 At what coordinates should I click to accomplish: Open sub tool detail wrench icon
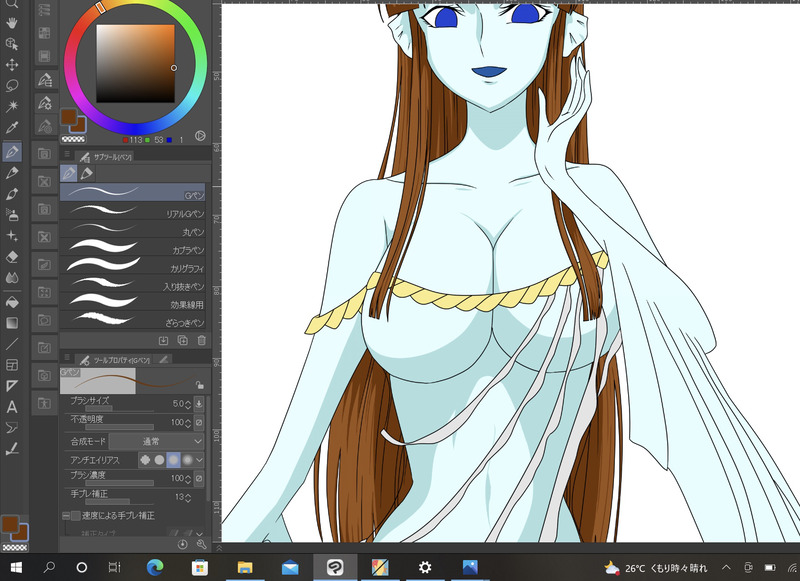pyautogui.click(x=201, y=544)
